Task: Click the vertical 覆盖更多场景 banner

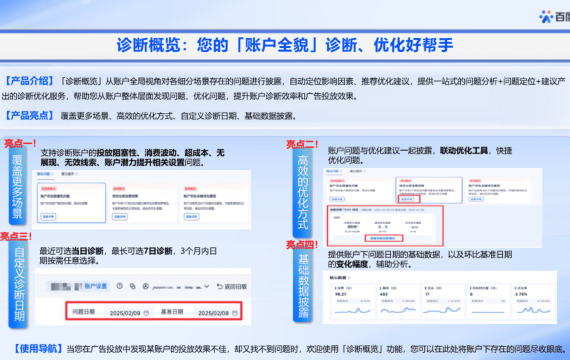Action: [x=17, y=186]
